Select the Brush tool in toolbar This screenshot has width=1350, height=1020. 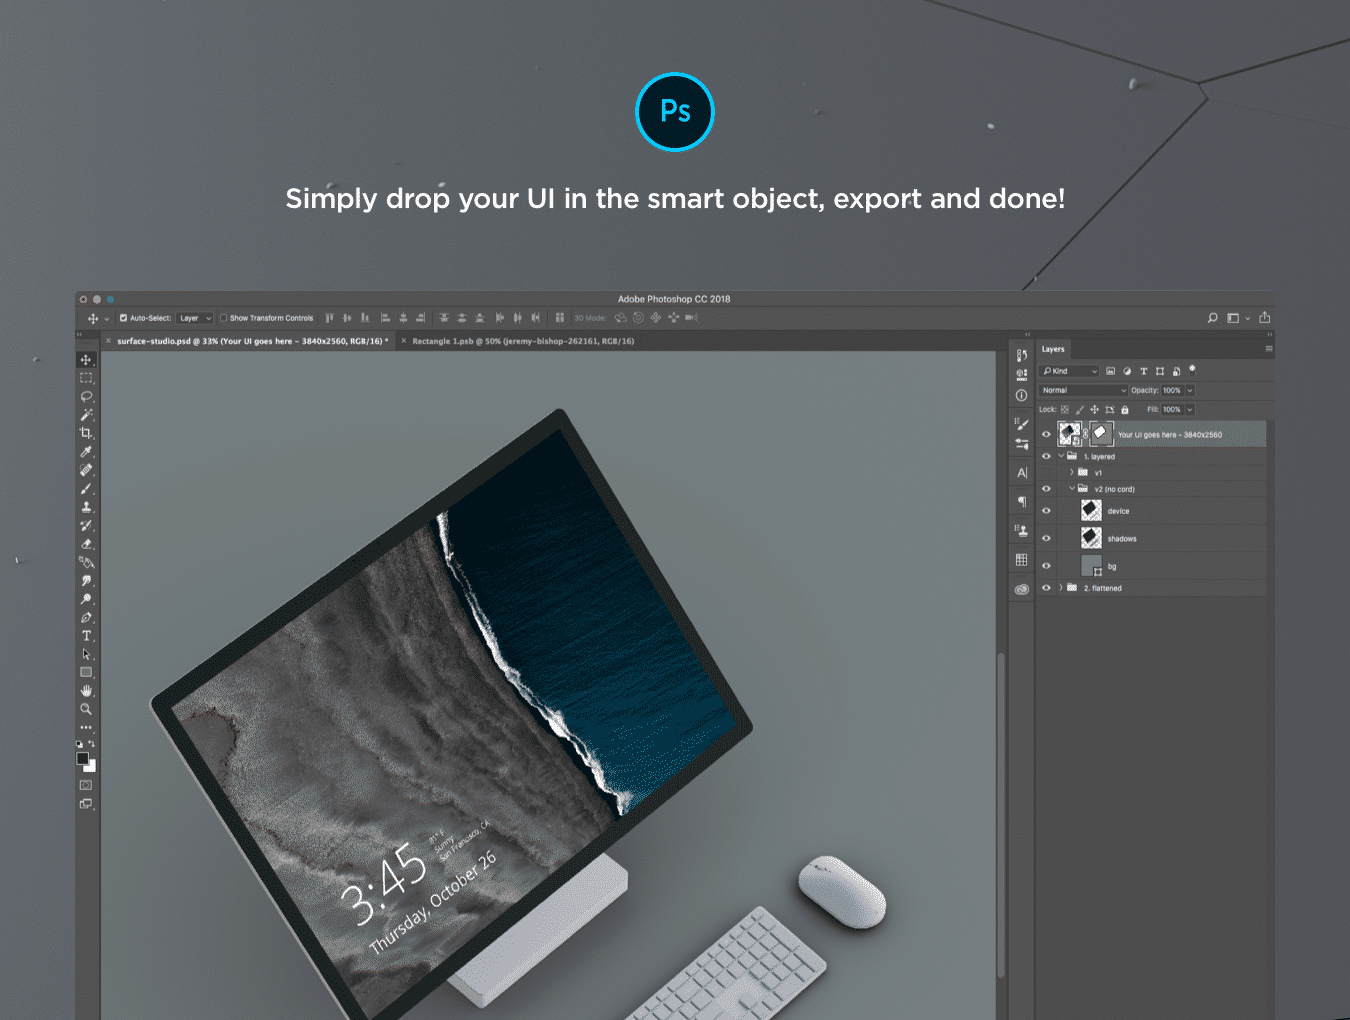[86, 489]
